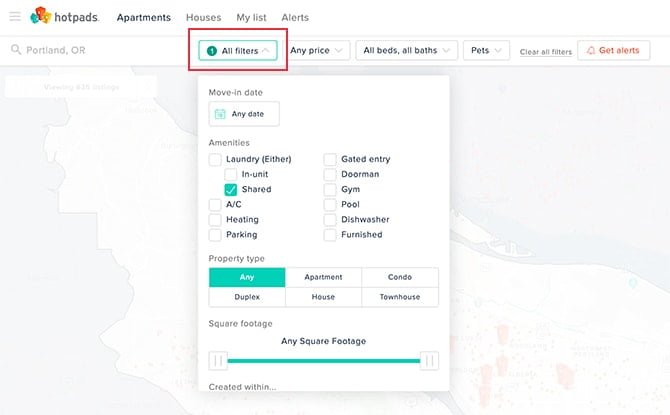Uncheck the Shared laundry checkbox

[x=231, y=189]
